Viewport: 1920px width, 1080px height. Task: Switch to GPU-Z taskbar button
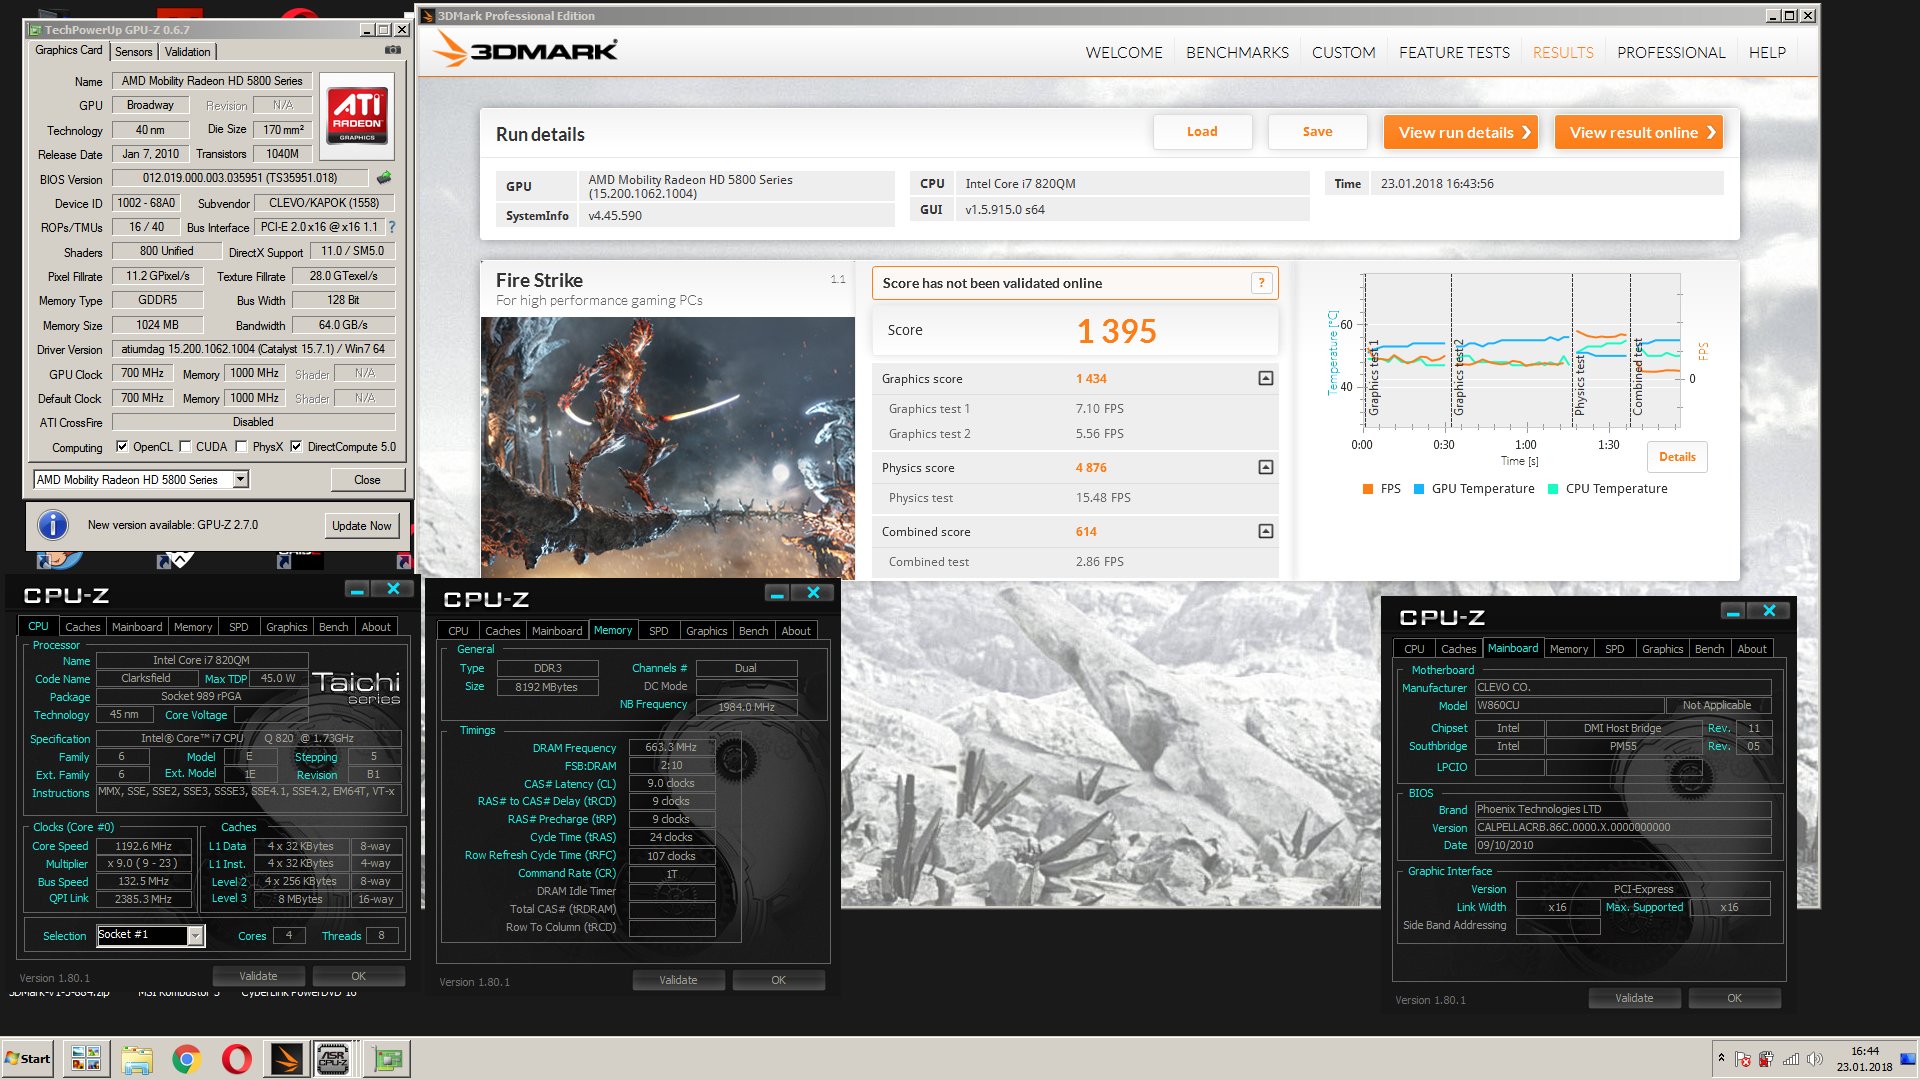tap(387, 1059)
